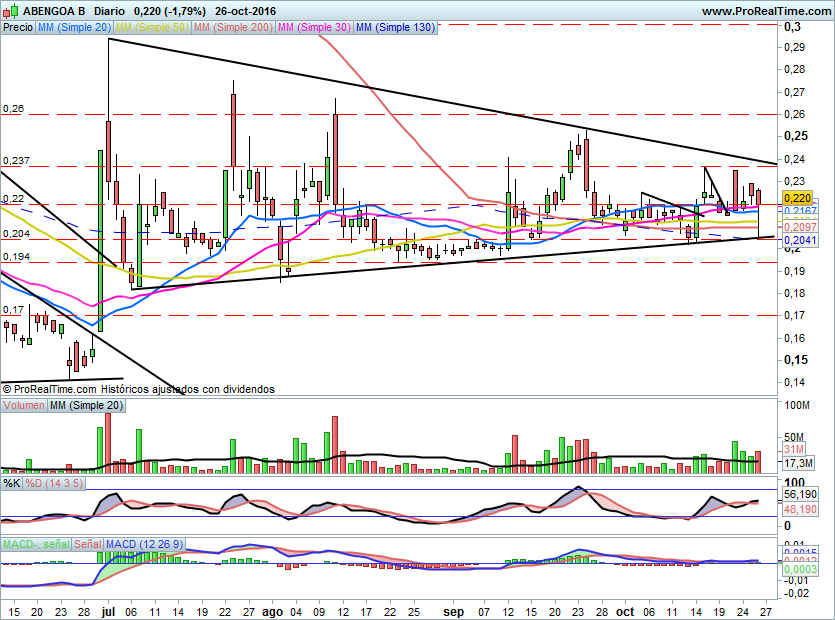The image size is (835, 620).
Task: Click the volume MM (Simple 20) label
Action: 86,405
